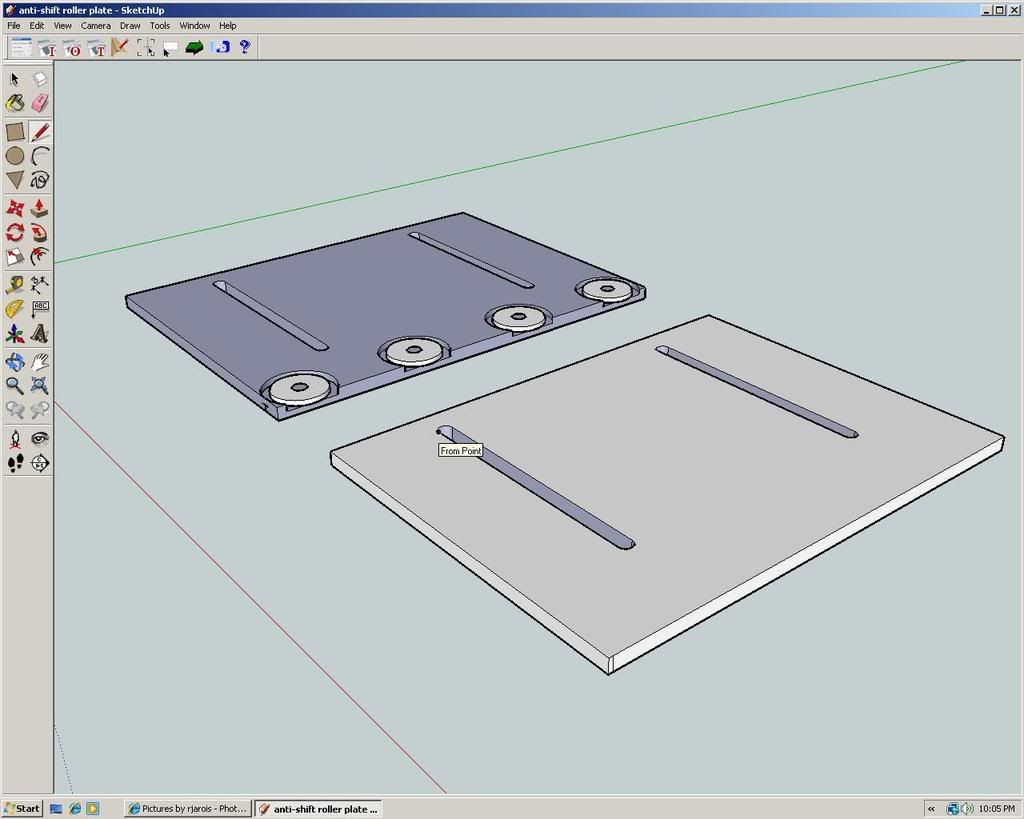Select the Arc tool
The width and height of the screenshot is (1024, 819).
[x=40, y=156]
